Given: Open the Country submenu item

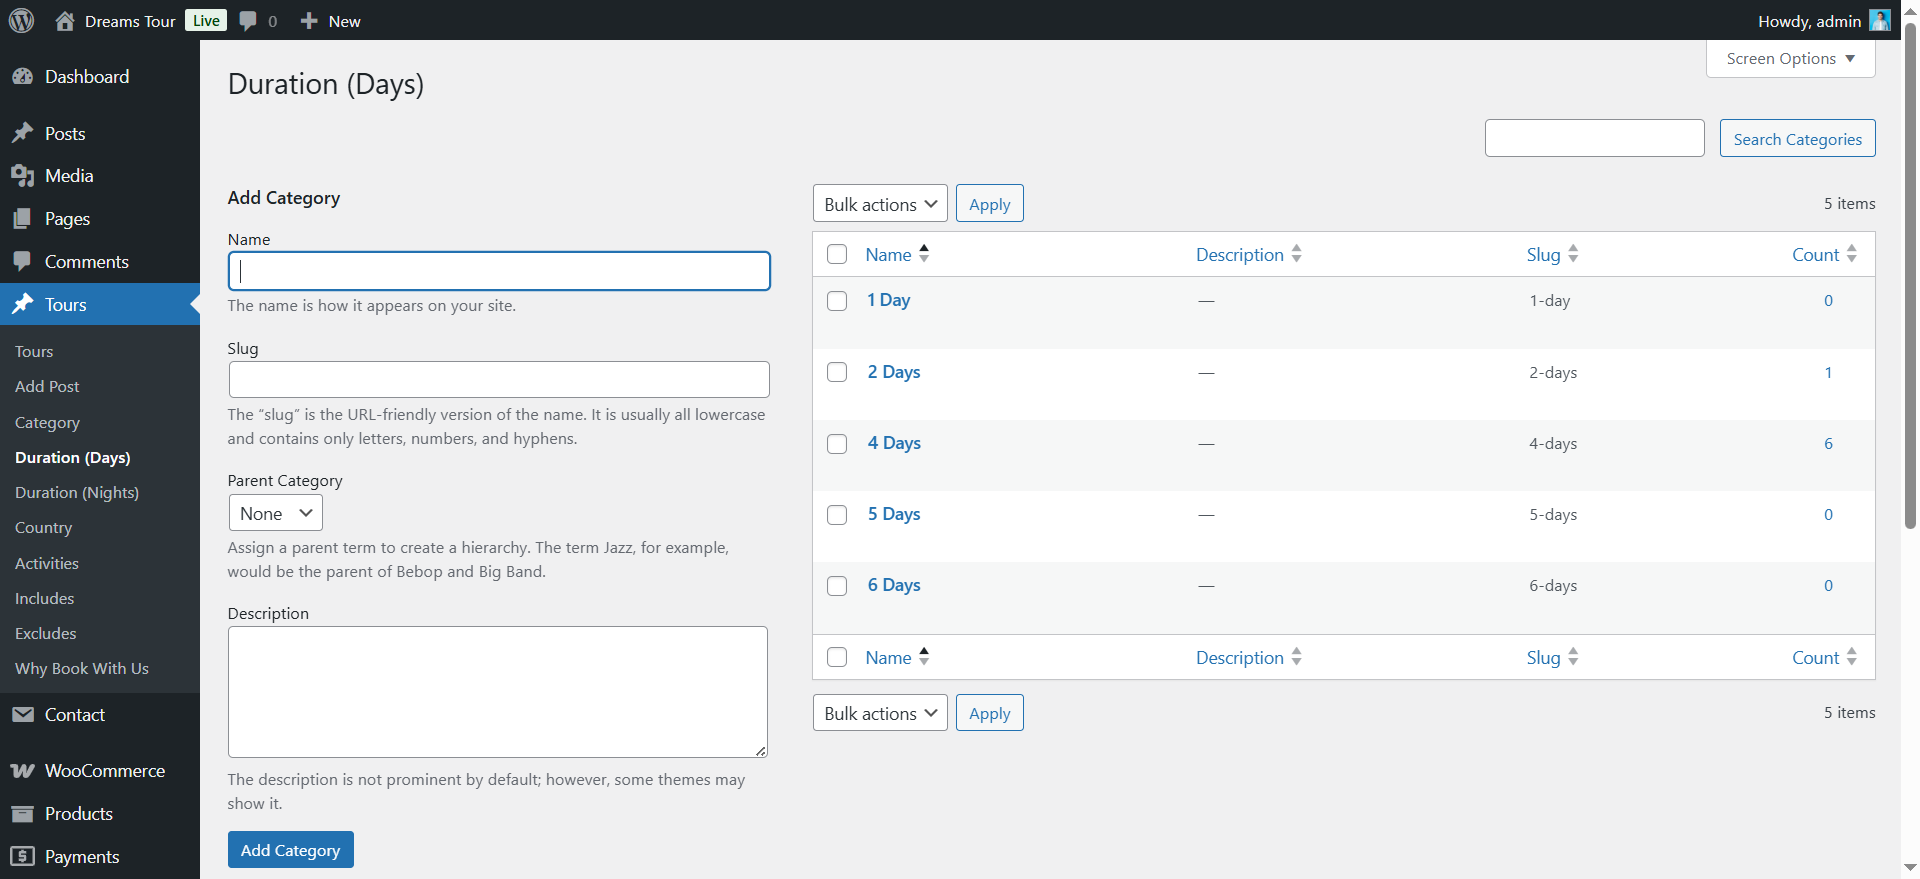Looking at the screenshot, I should click(x=44, y=528).
